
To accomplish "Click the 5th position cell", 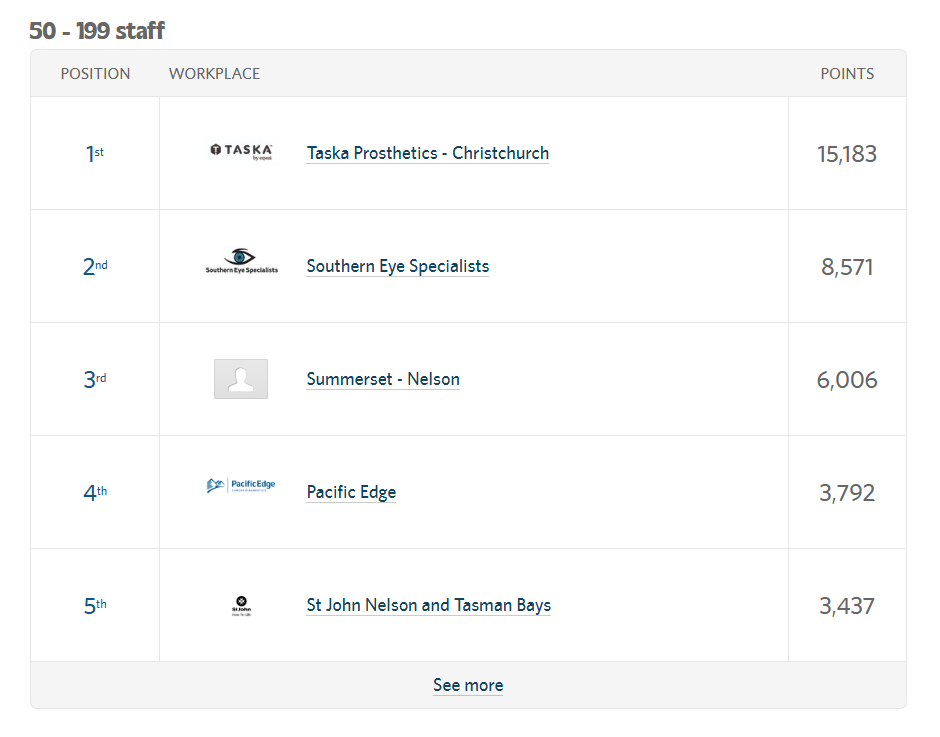I will [x=94, y=606].
